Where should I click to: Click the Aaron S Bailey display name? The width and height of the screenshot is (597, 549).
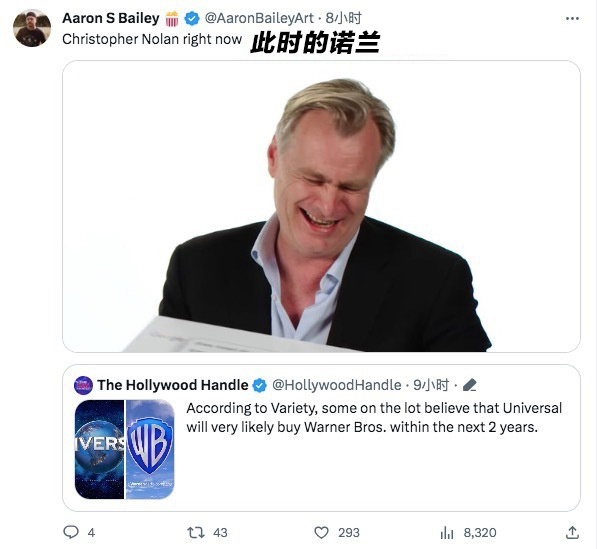coord(111,18)
